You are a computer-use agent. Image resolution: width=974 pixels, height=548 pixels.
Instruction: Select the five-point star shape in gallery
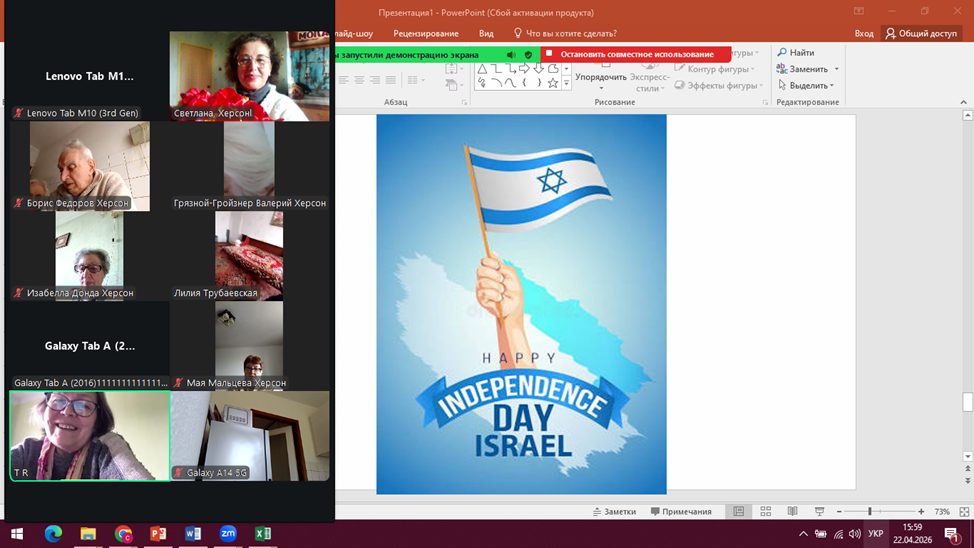pos(553,83)
